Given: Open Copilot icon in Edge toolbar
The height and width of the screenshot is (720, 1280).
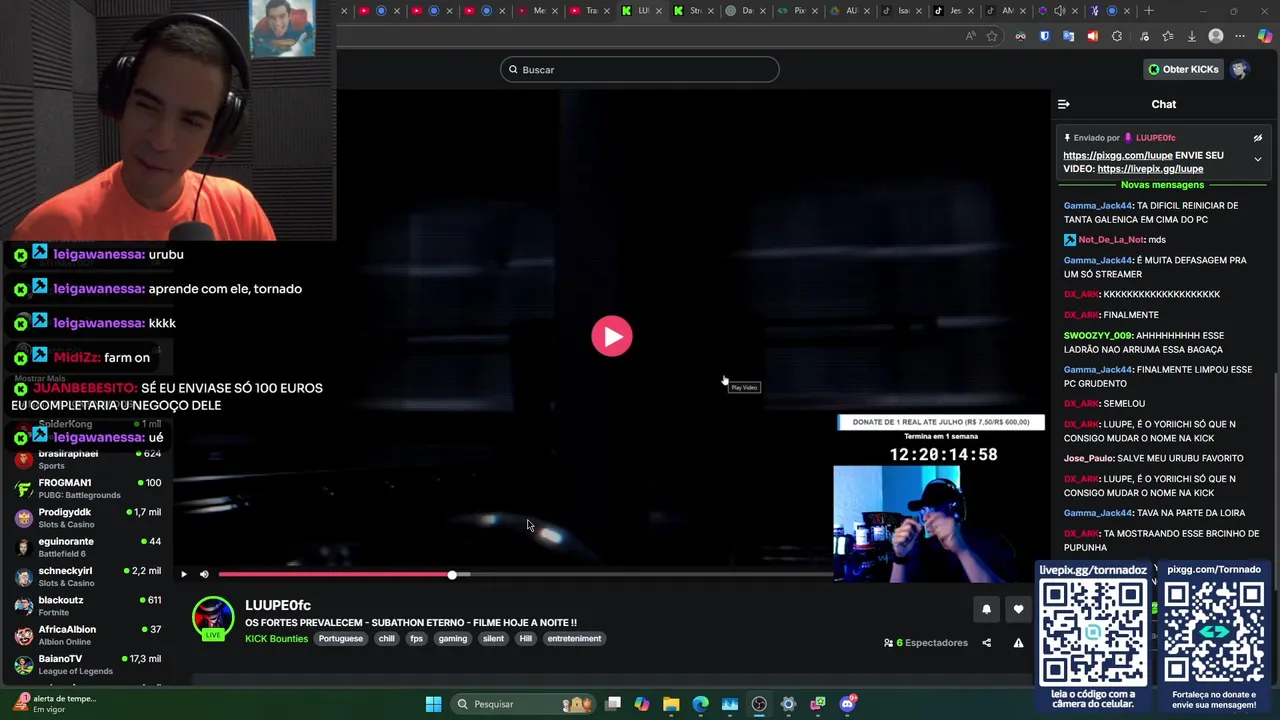Looking at the screenshot, I should click(x=1265, y=36).
